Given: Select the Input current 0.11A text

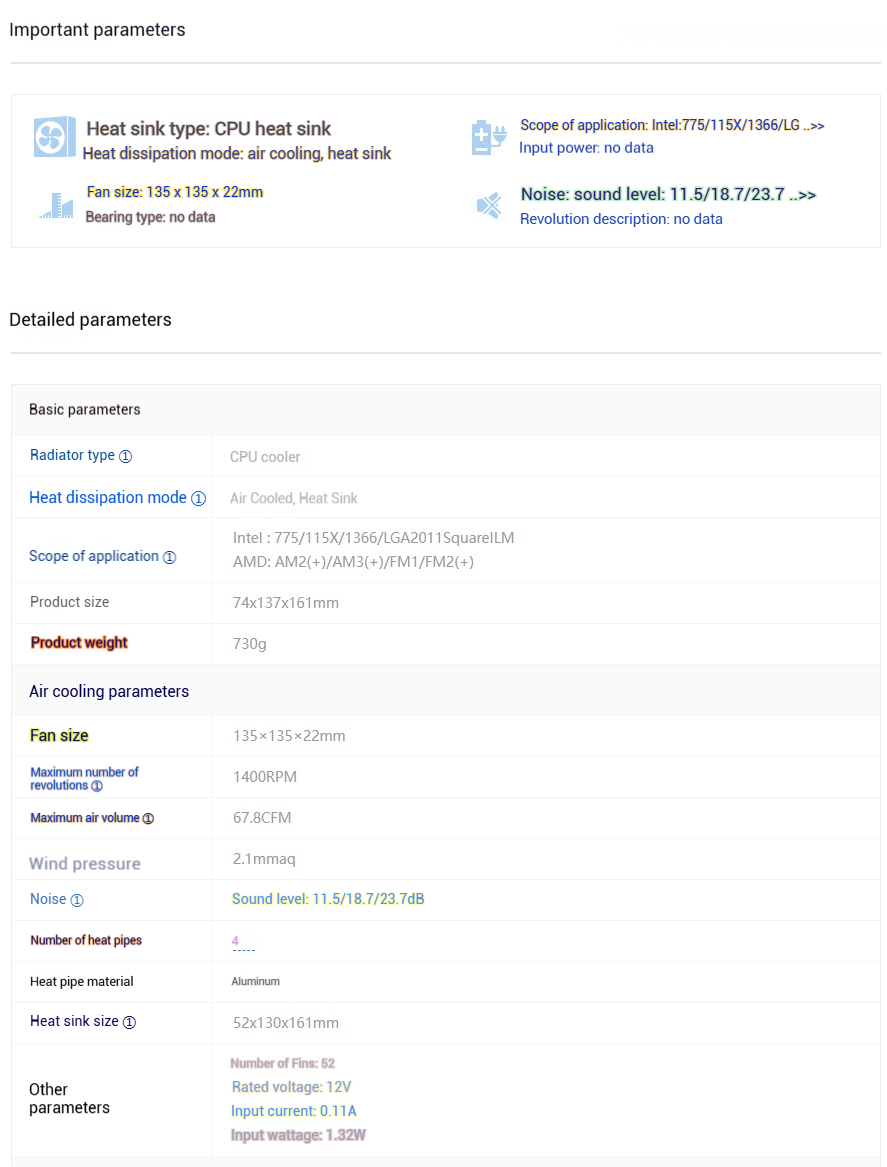Looking at the screenshot, I should tap(293, 1111).
